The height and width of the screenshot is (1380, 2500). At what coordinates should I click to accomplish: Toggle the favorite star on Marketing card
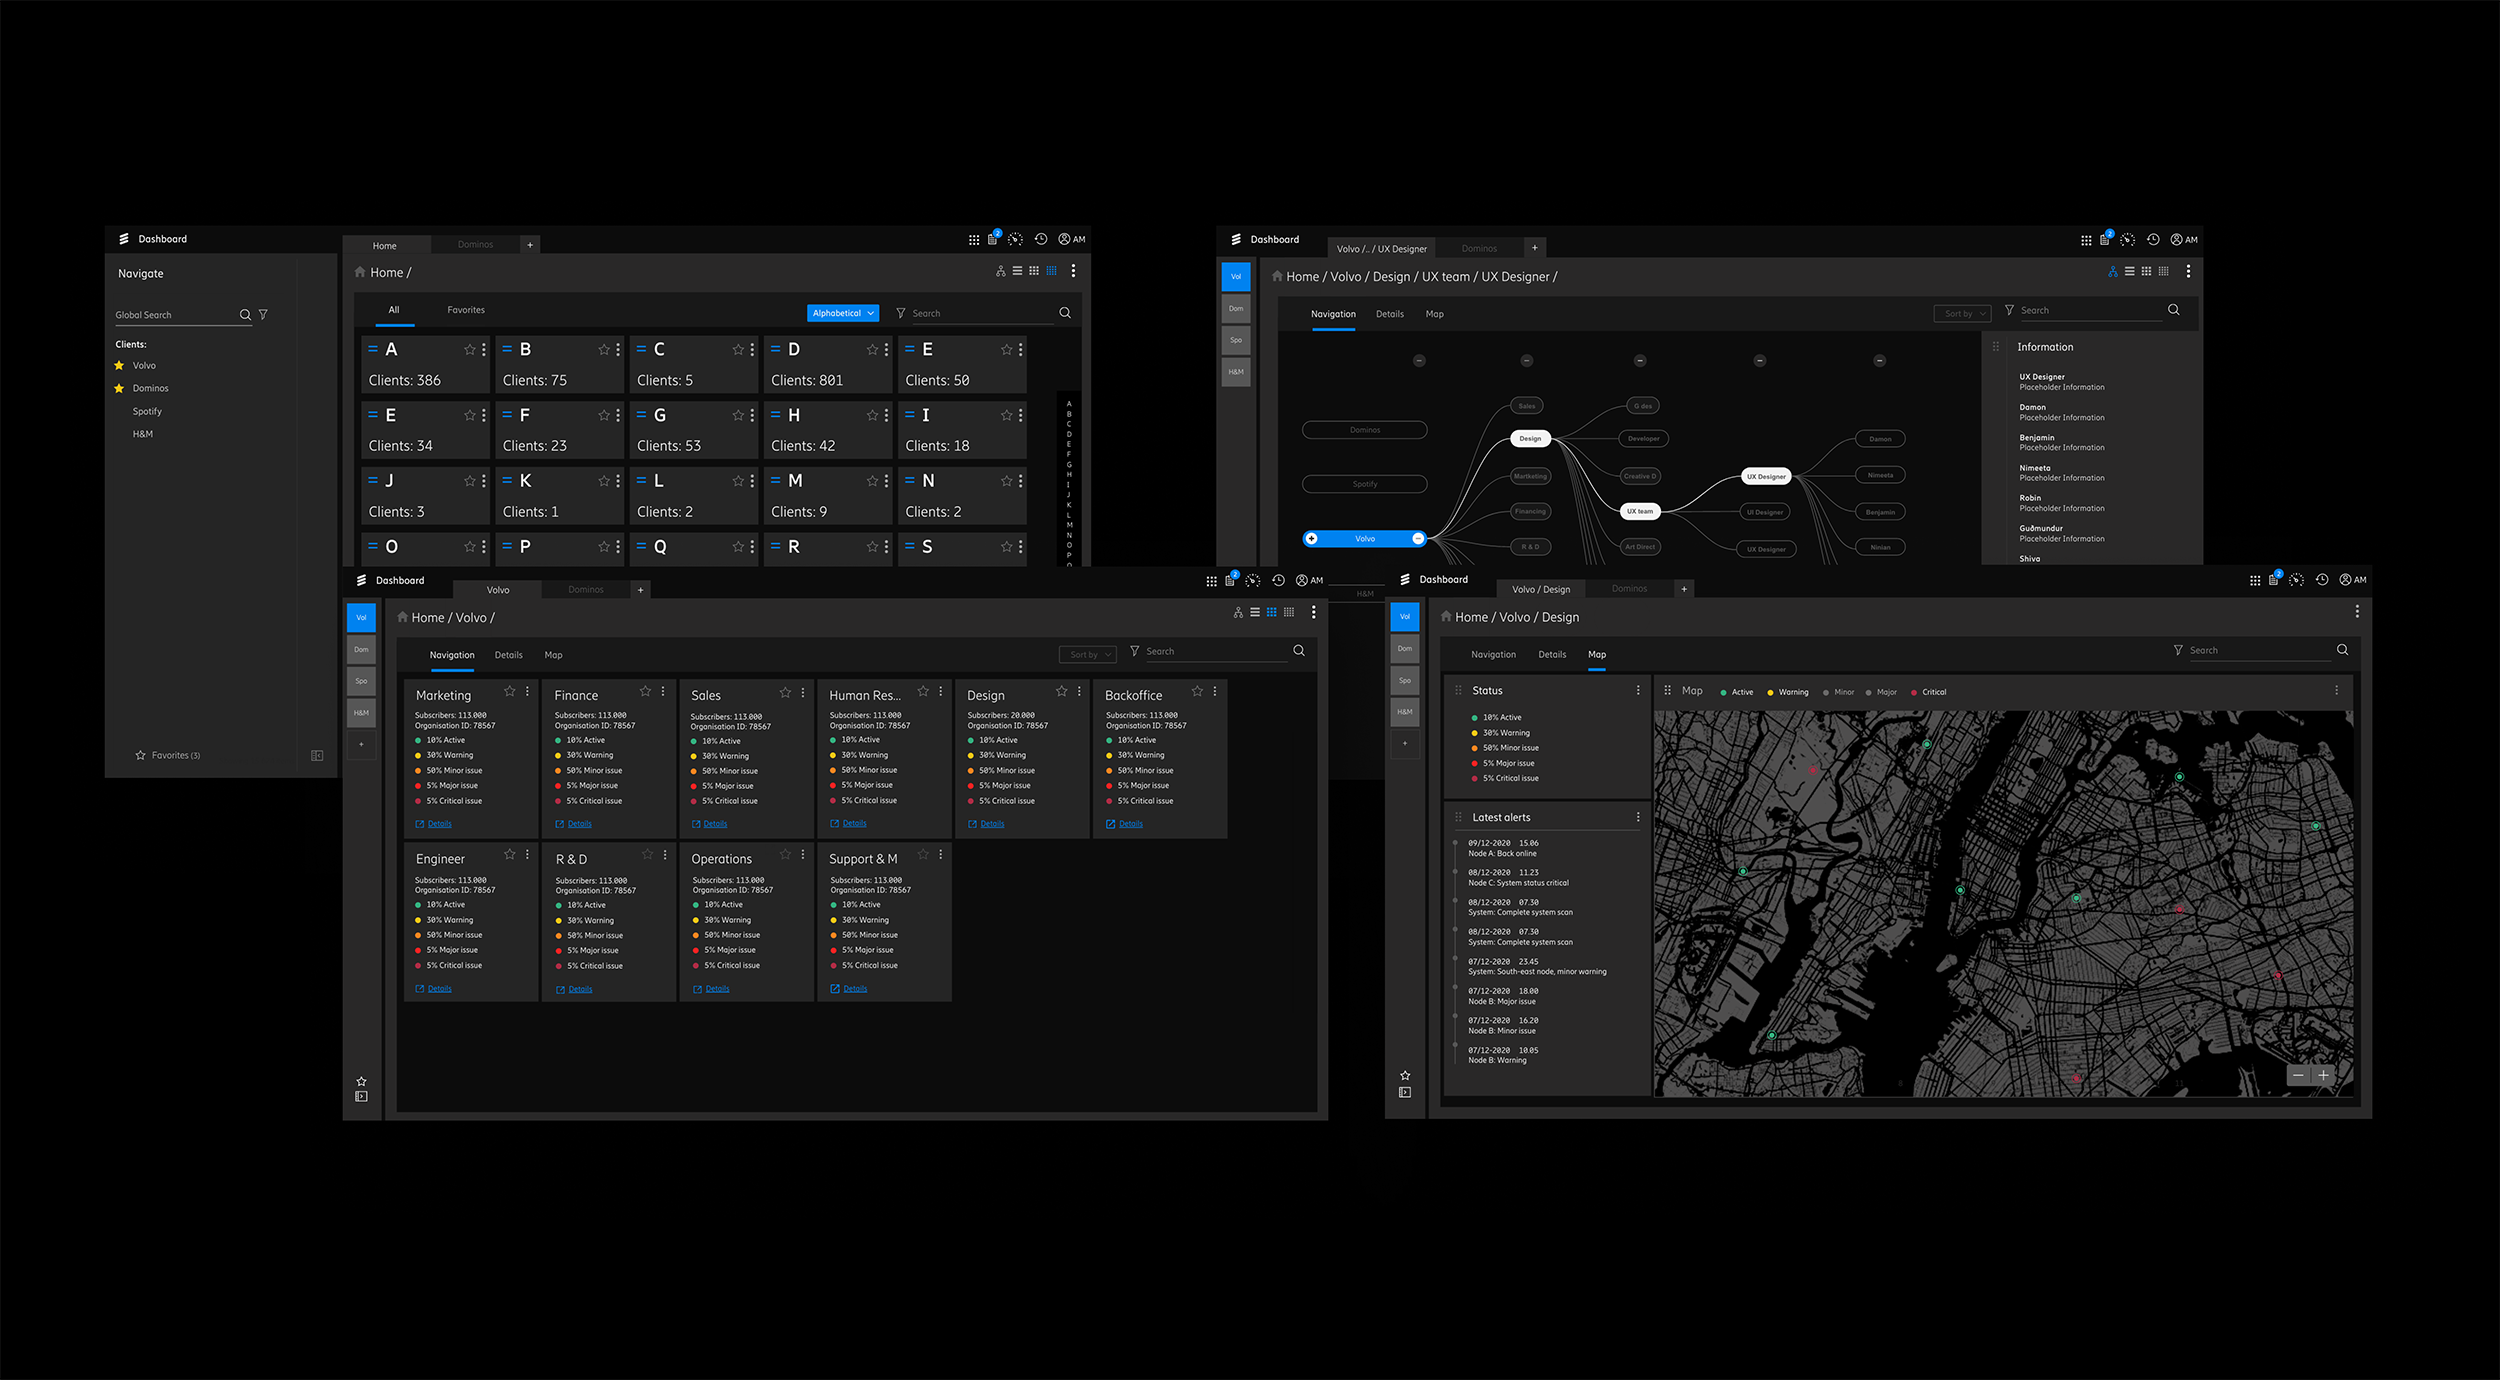[511, 691]
